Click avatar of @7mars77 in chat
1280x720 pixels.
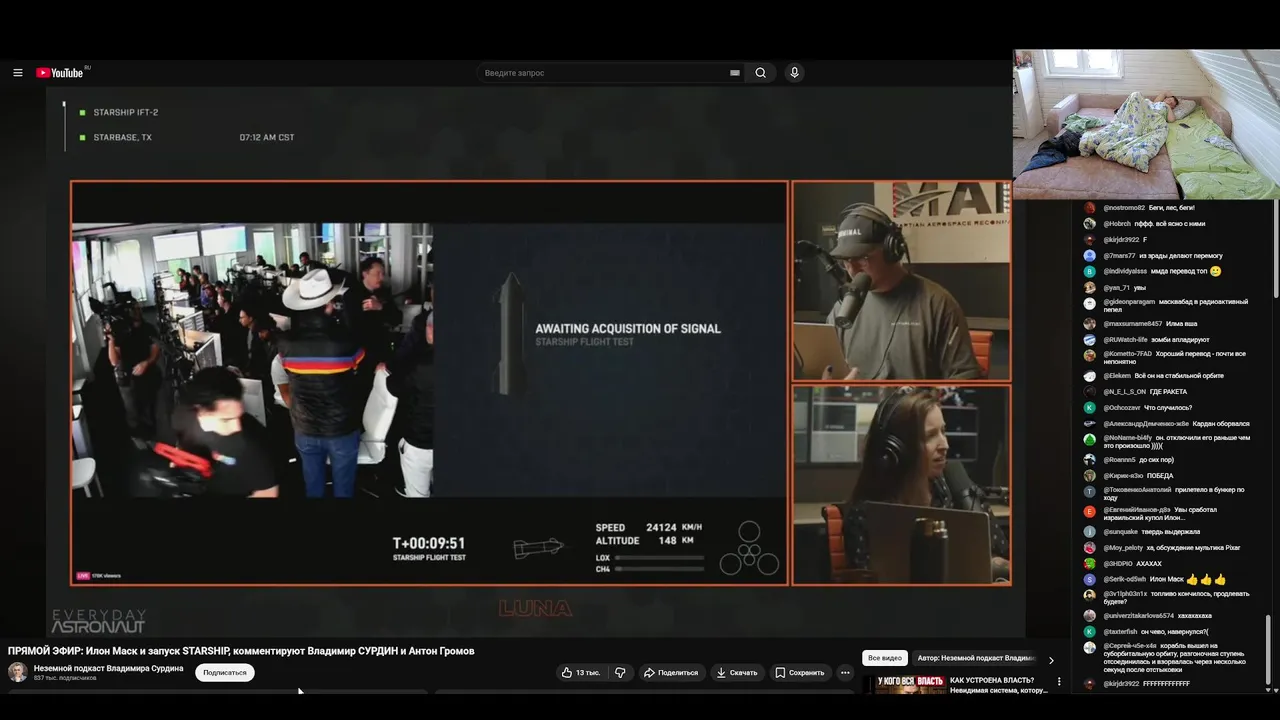(x=1090, y=256)
